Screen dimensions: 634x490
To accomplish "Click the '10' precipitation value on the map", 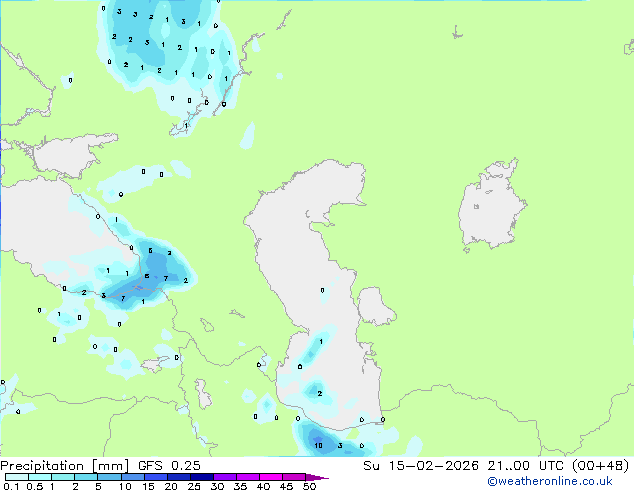I will coord(319,446).
